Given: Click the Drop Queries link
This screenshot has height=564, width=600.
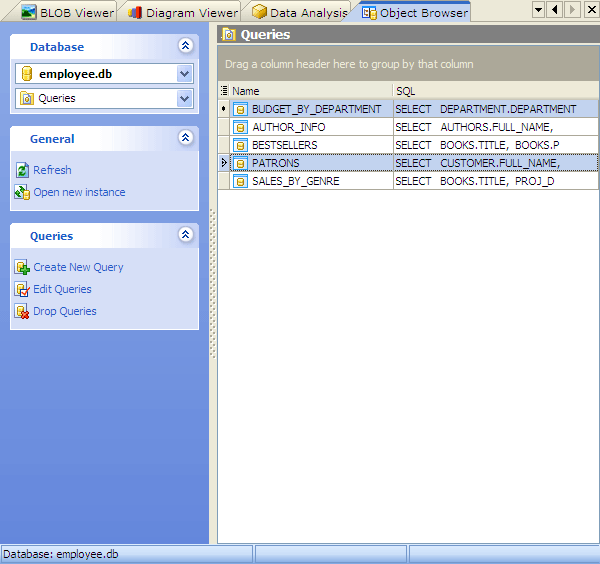Looking at the screenshot, I should [x=65, y=311].
